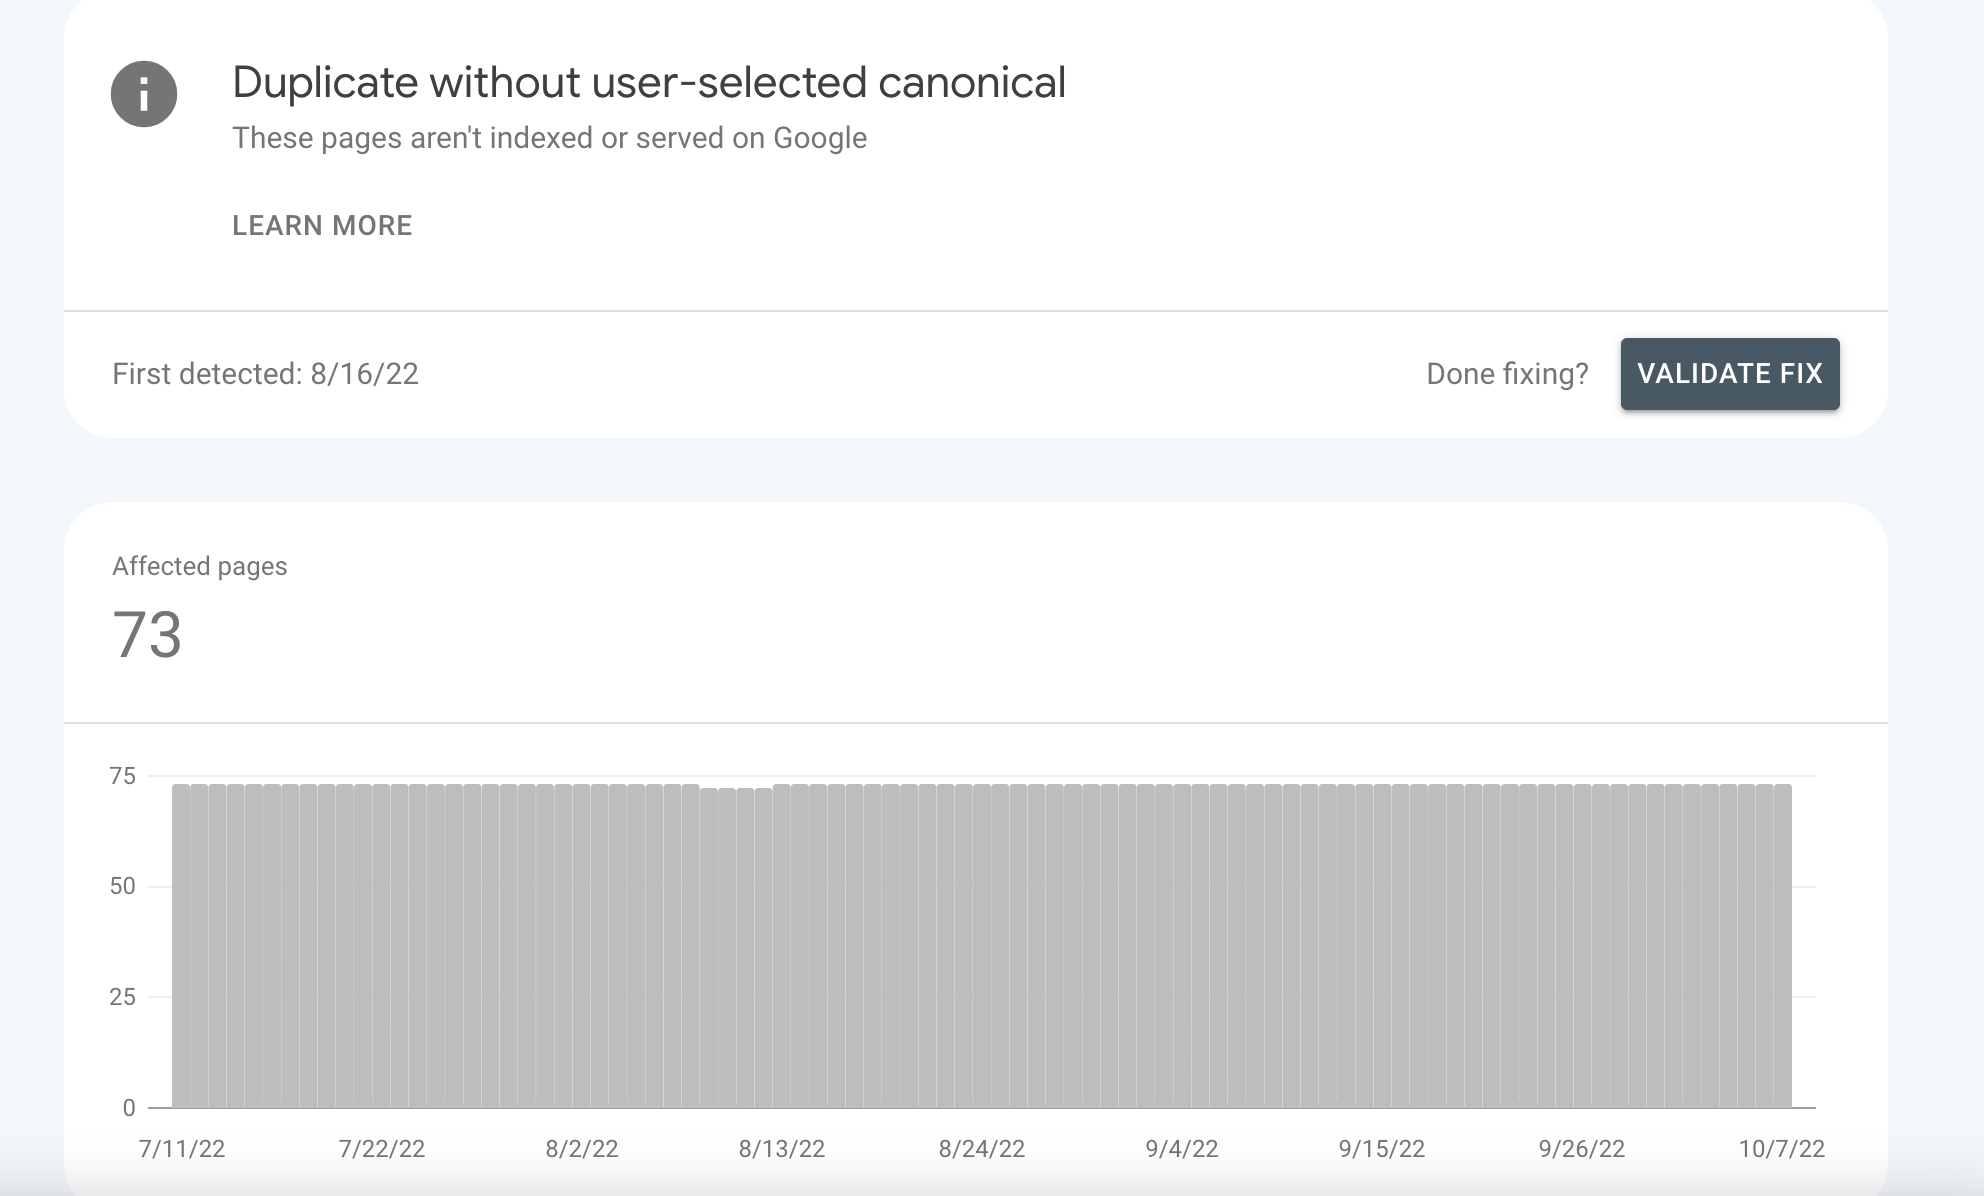Image resolution: width=1984 pixels, height=1196 pixels.
Task: Click the 8/24/22 date label
Action: click(x=982, y=1149)
